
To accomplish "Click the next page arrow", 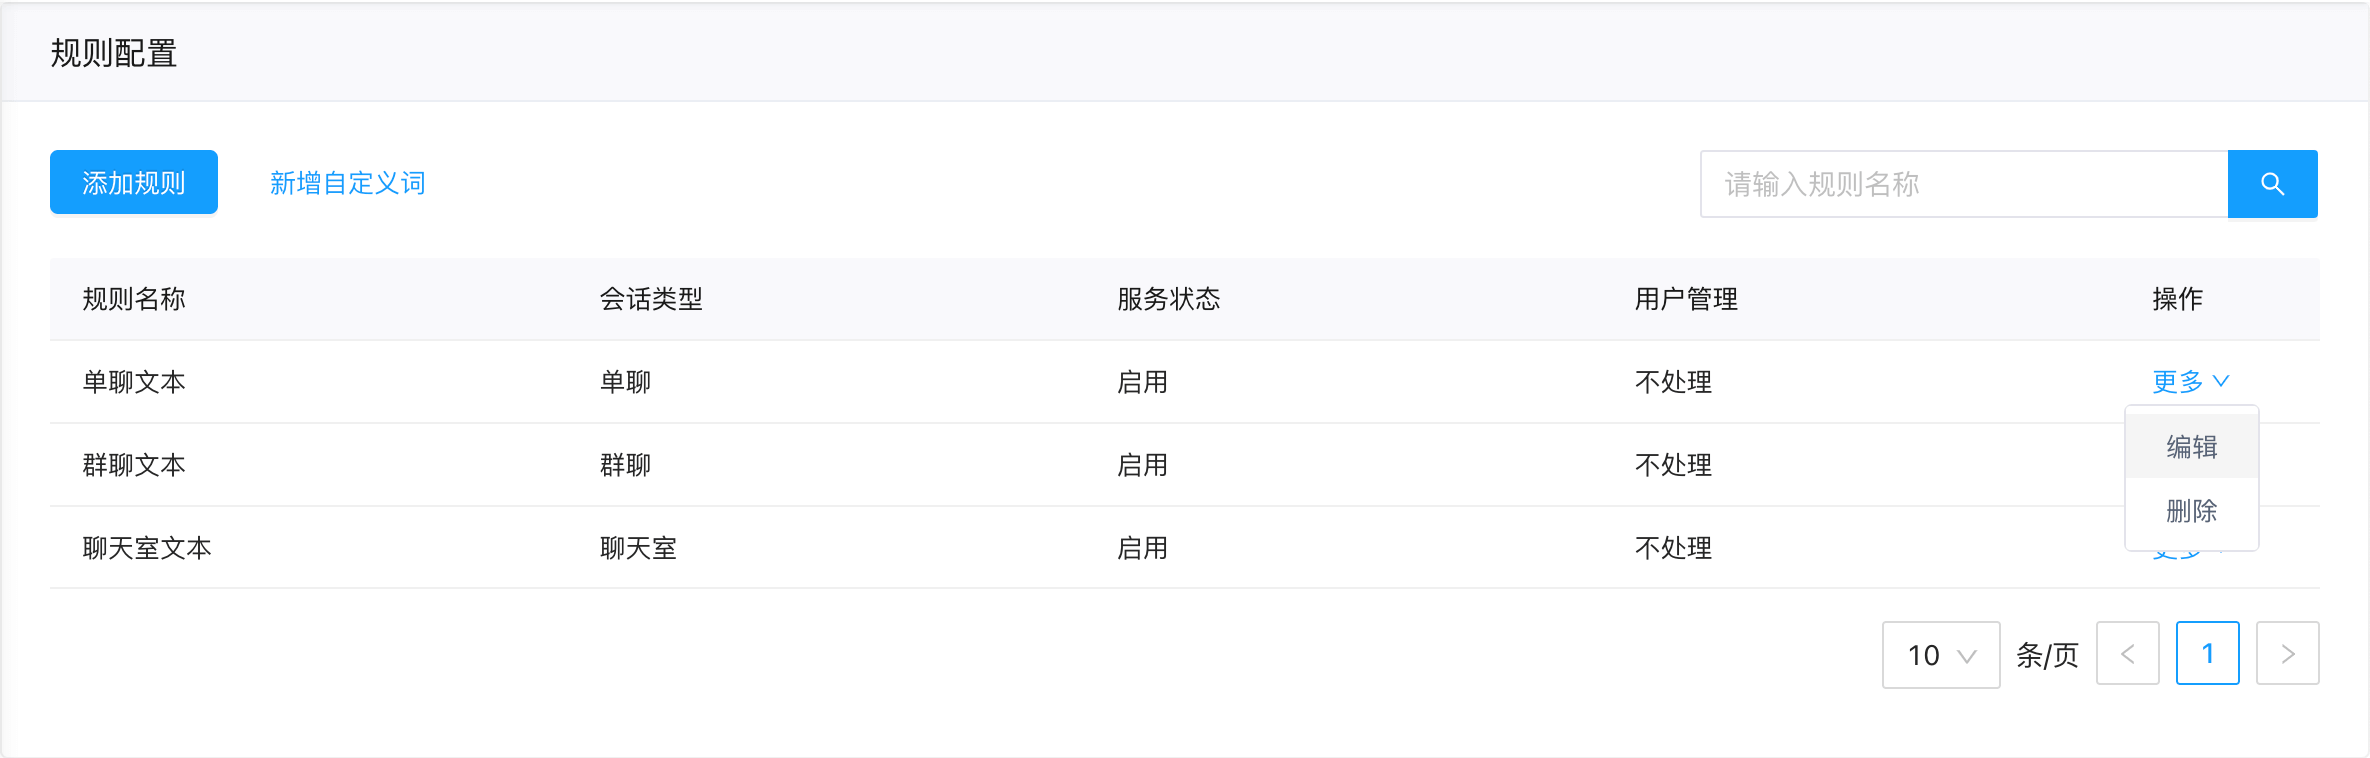I will tap(2287, 654).
